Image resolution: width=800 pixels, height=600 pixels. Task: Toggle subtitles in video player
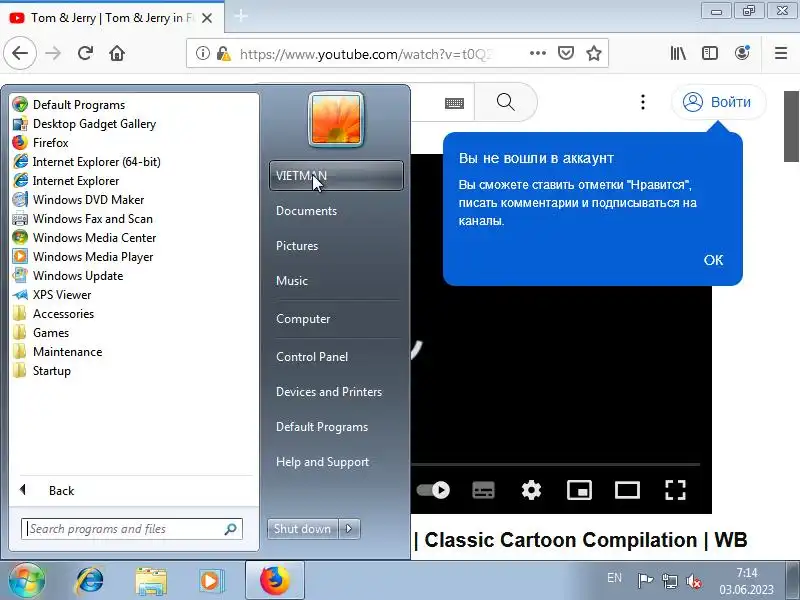point(483,490)
